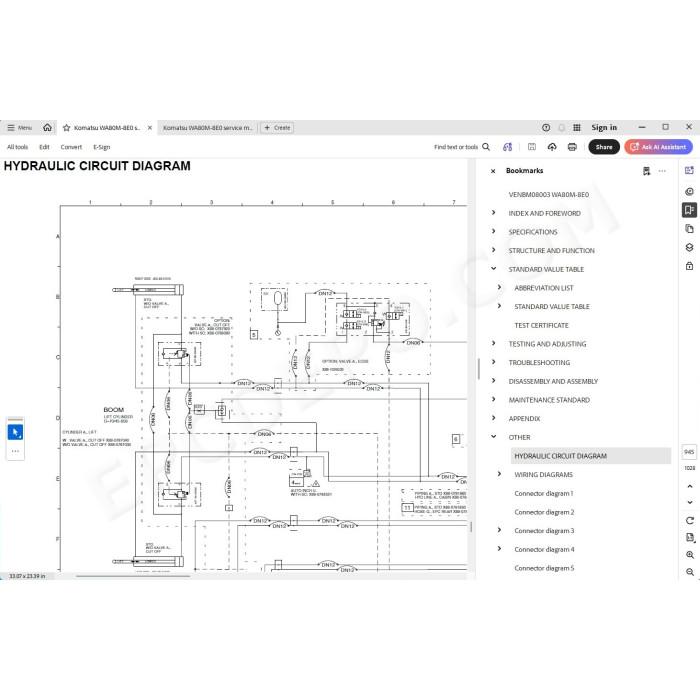Click the upload to cloud icon
Viewport: 700px width, 700px height.
click(x=552, y=147)
